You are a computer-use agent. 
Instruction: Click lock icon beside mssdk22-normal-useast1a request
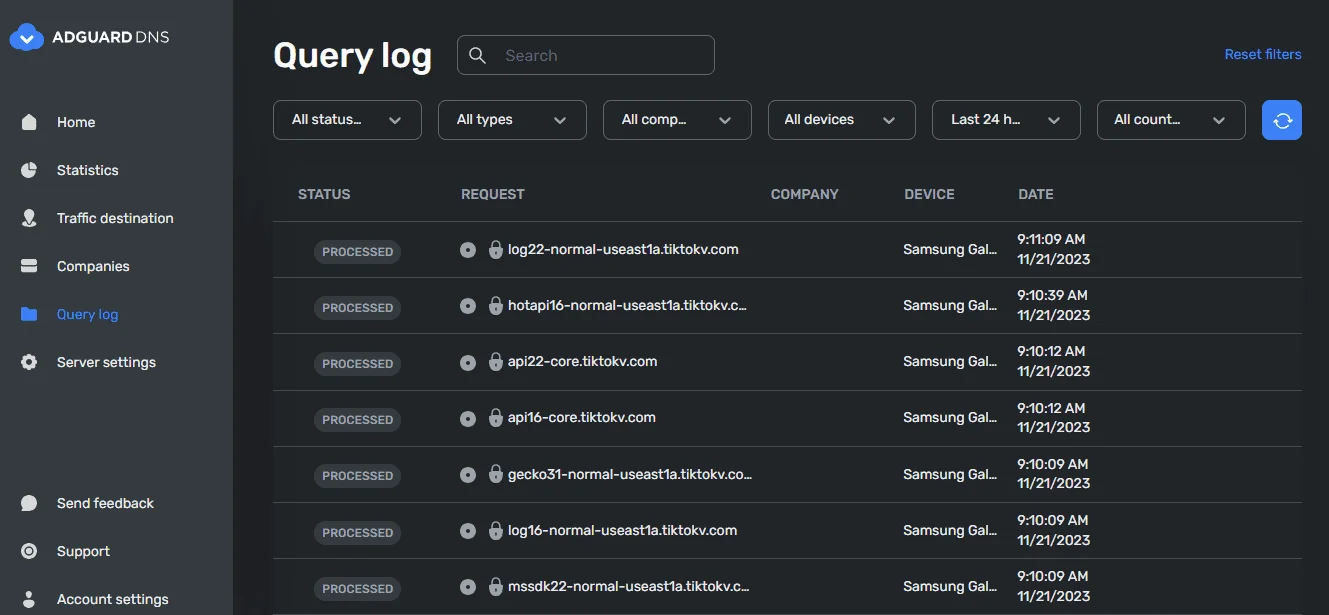click(x=495, y=587)
